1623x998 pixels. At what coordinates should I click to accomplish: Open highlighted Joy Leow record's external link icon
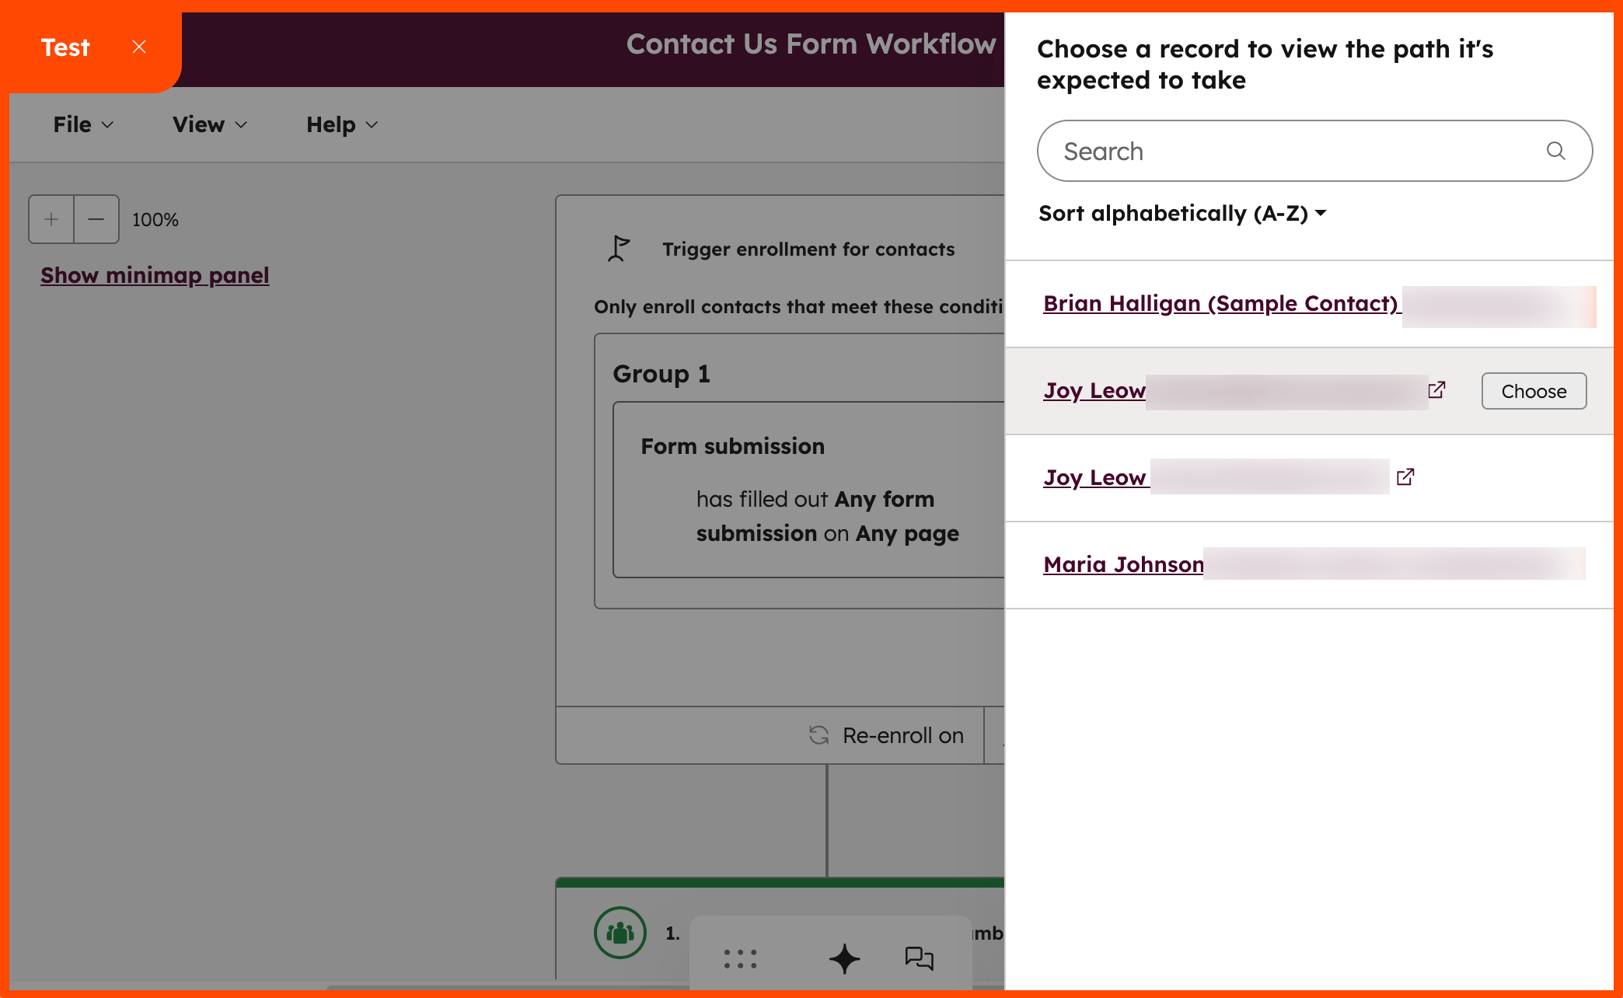pos(1436,390)
